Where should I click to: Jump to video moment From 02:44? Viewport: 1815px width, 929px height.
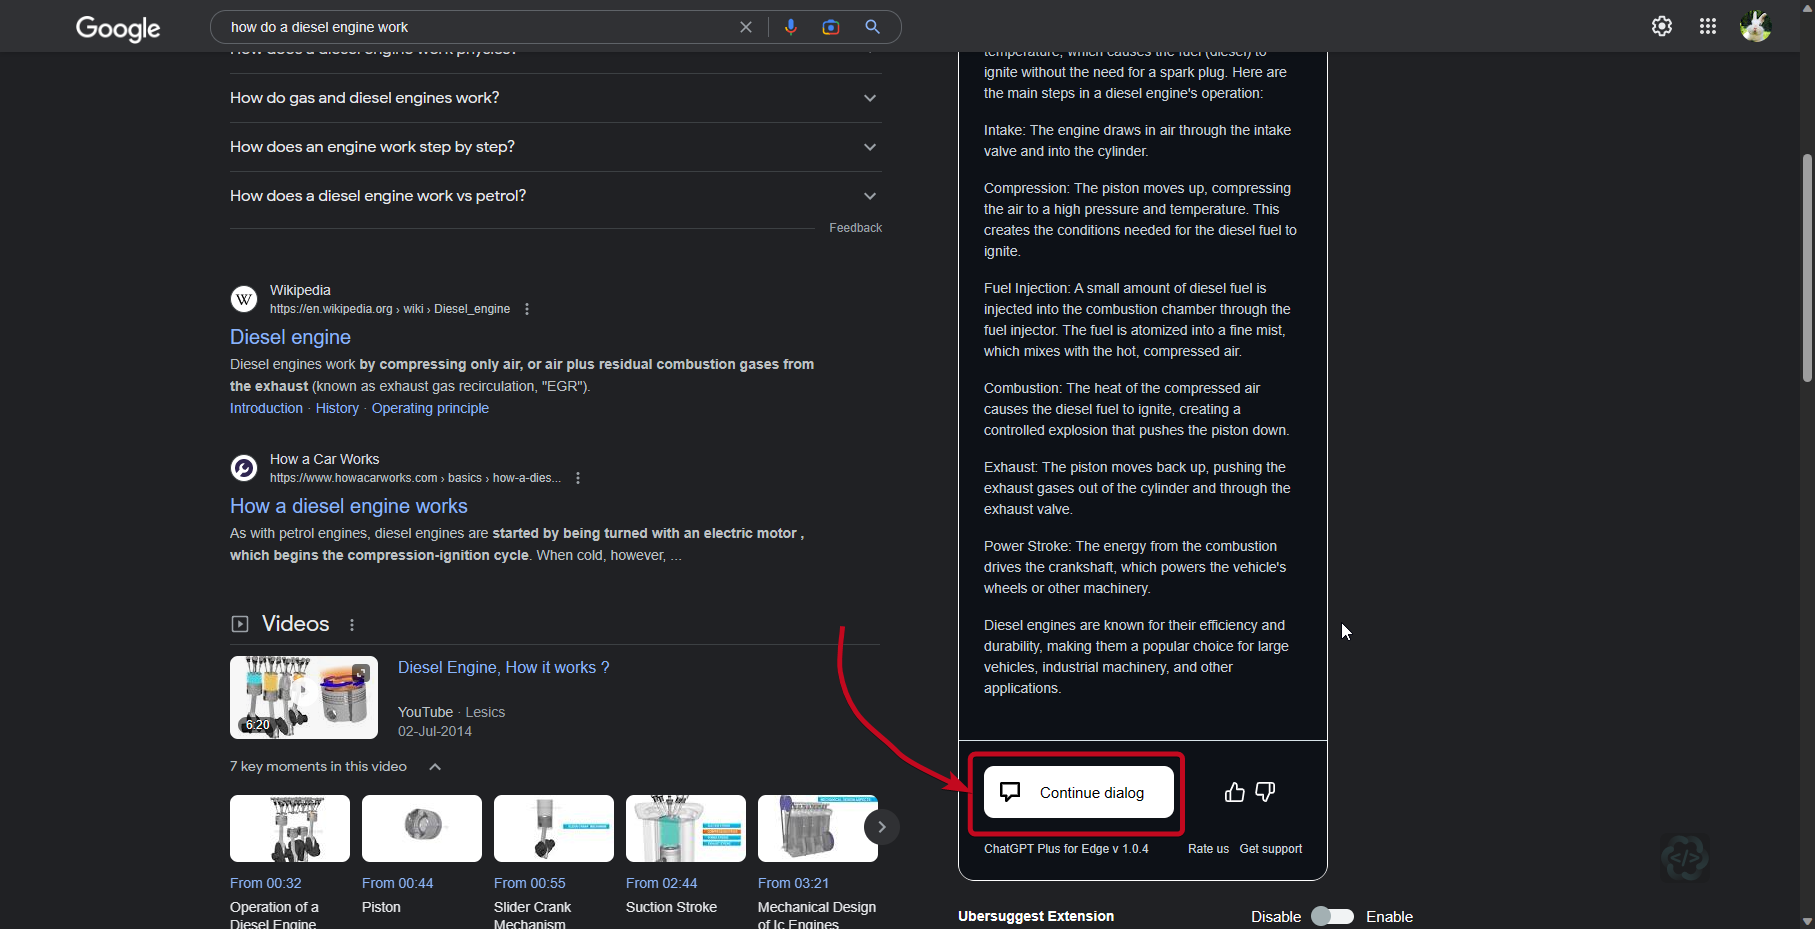coord(661,883)
